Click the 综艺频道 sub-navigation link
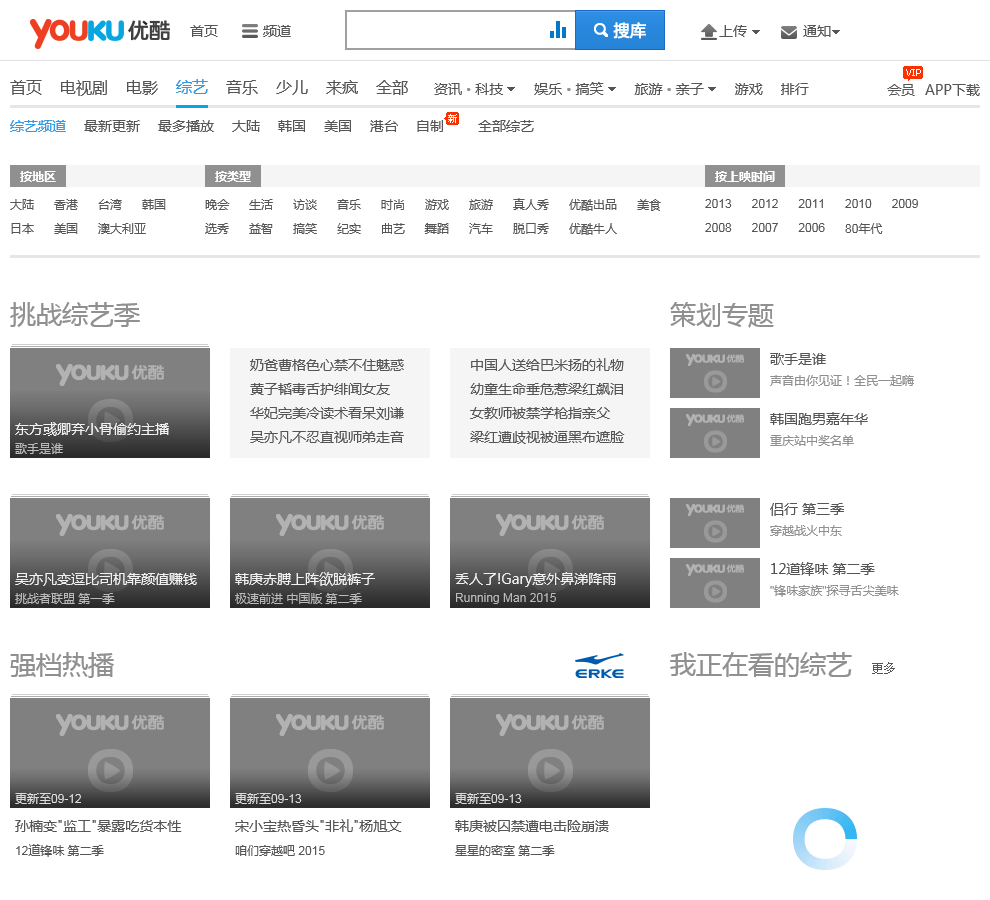990x900 pixels. pos(38,126)
